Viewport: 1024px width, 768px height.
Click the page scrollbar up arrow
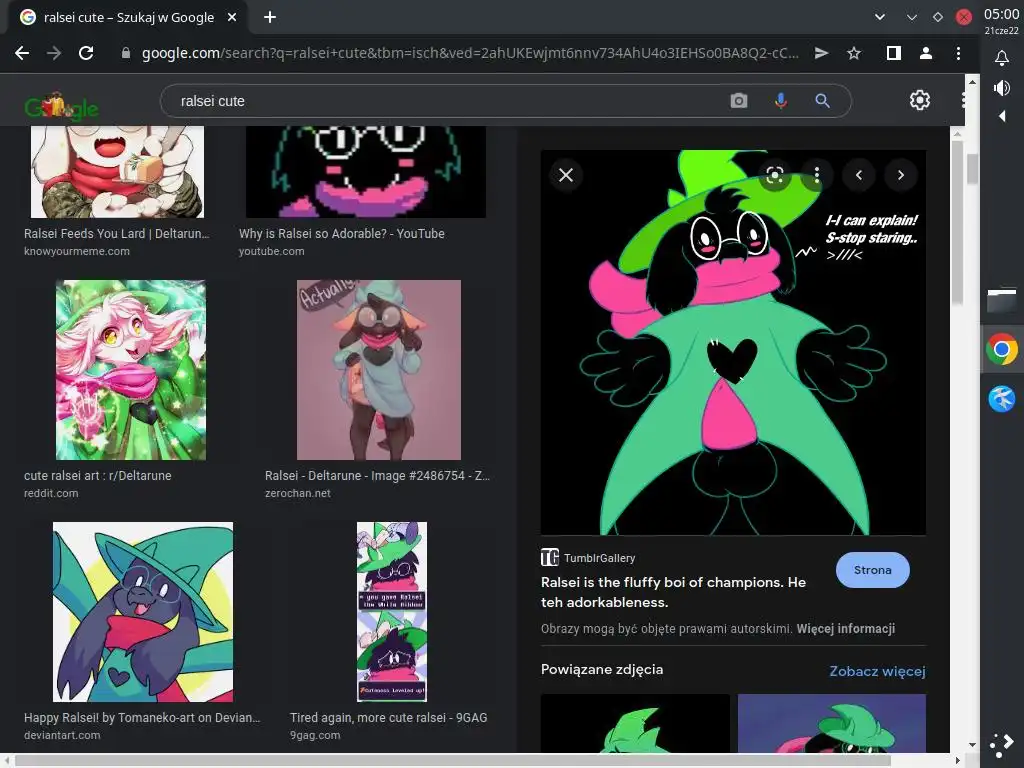[972, 82]
